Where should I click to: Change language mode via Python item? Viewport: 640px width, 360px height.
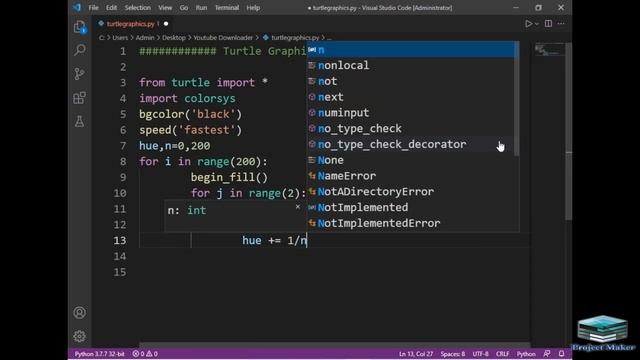[x=526, y=354]
